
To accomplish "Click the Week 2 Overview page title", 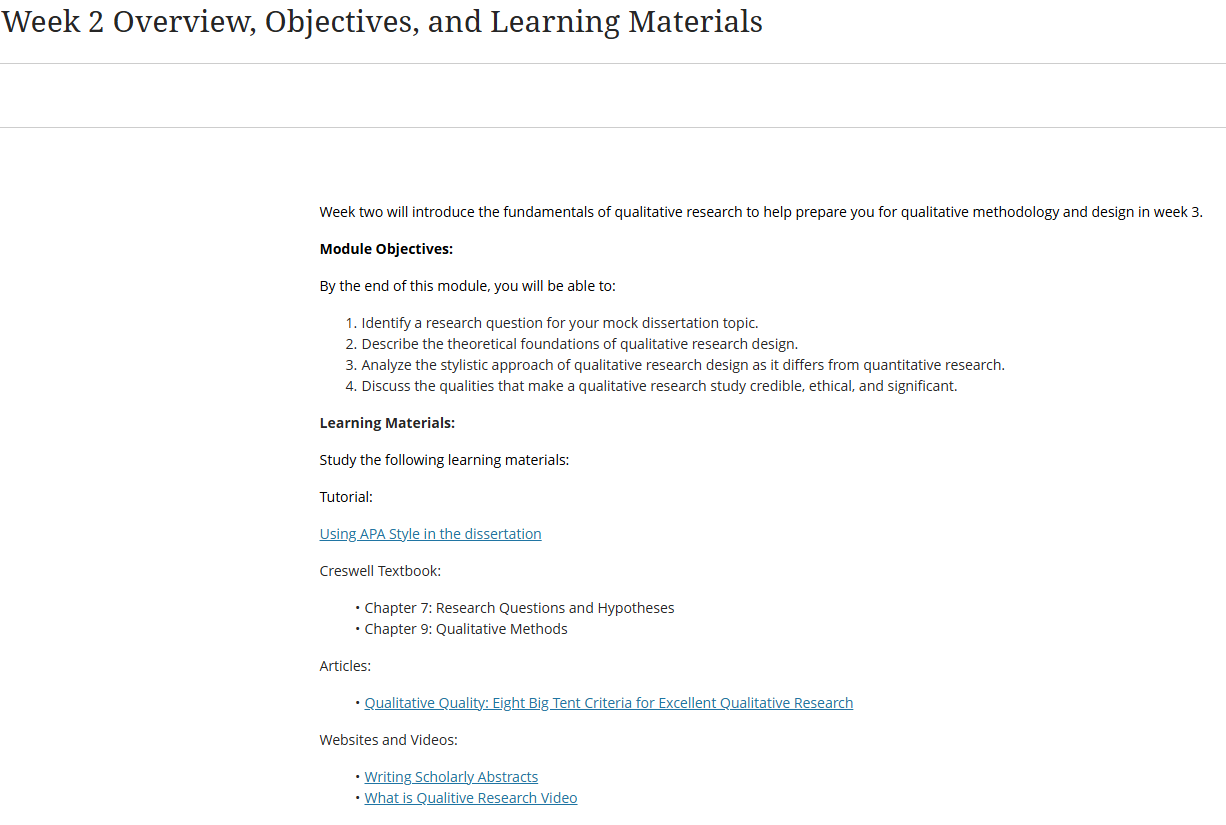I will point(382,22).
